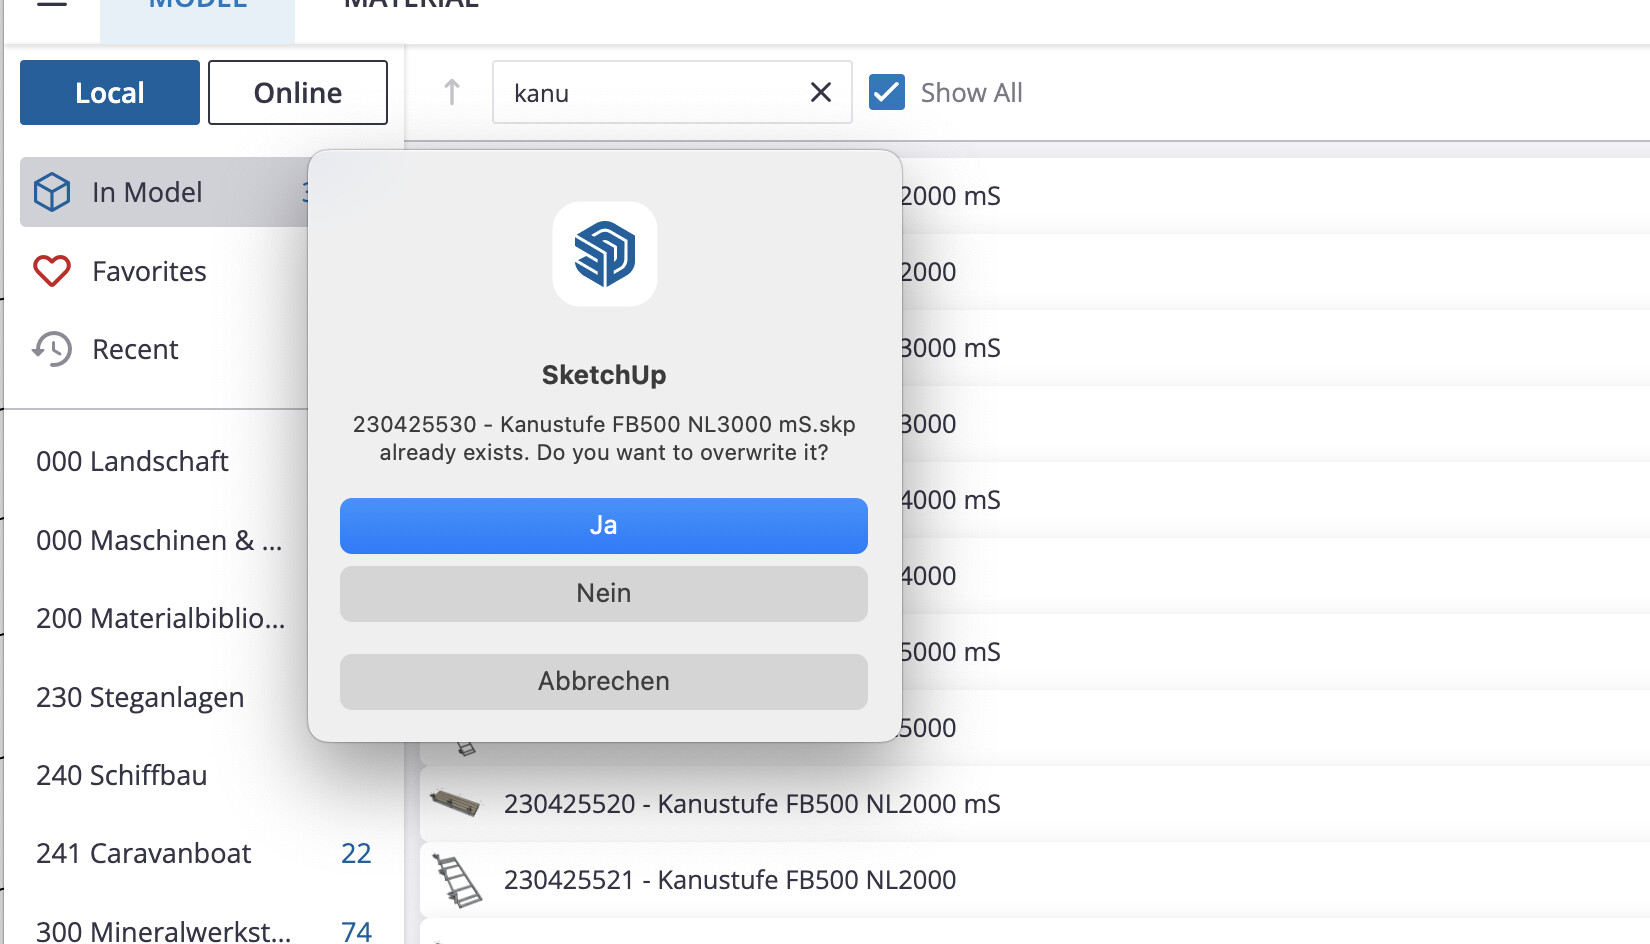
Task: Click count 74 beside 300 Mineralwerkst...
Action: [356, 931]
